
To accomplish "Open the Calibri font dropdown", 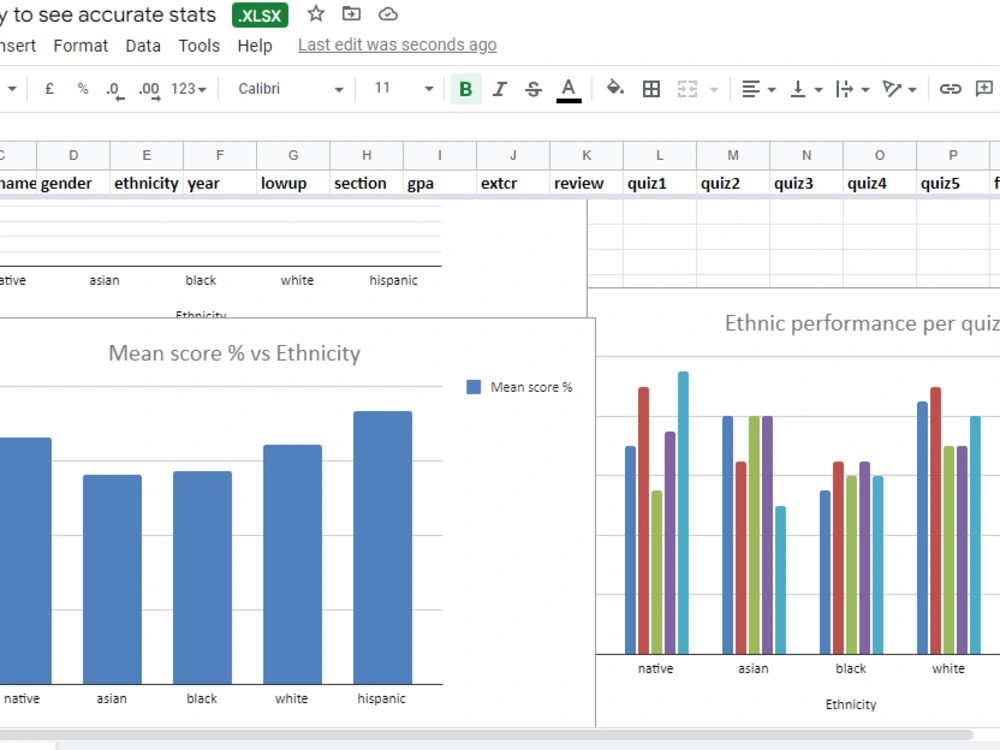I will [291, 89].
